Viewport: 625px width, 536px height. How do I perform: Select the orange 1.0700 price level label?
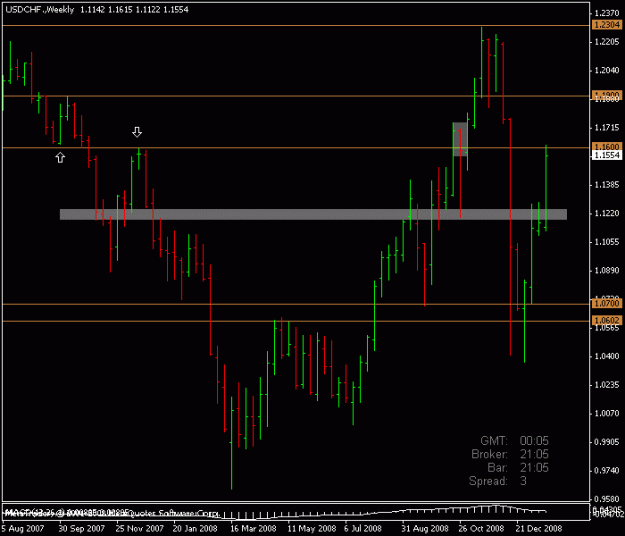coord(607,304)
